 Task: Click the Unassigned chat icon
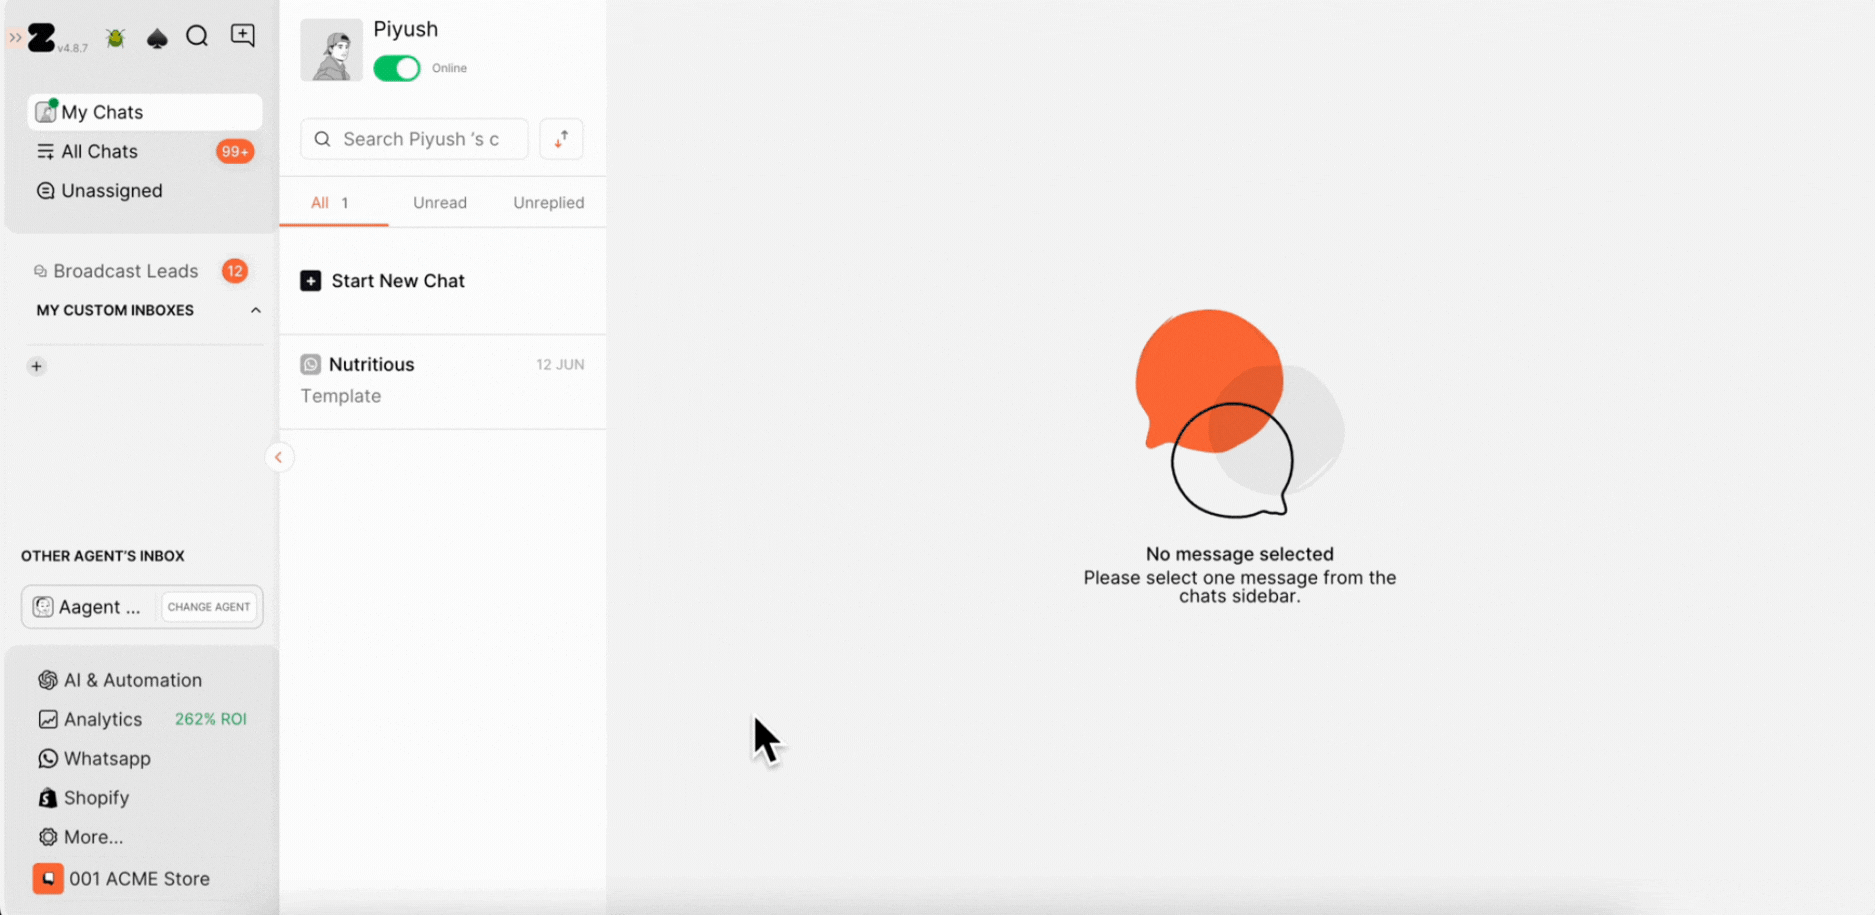(45, 190)
